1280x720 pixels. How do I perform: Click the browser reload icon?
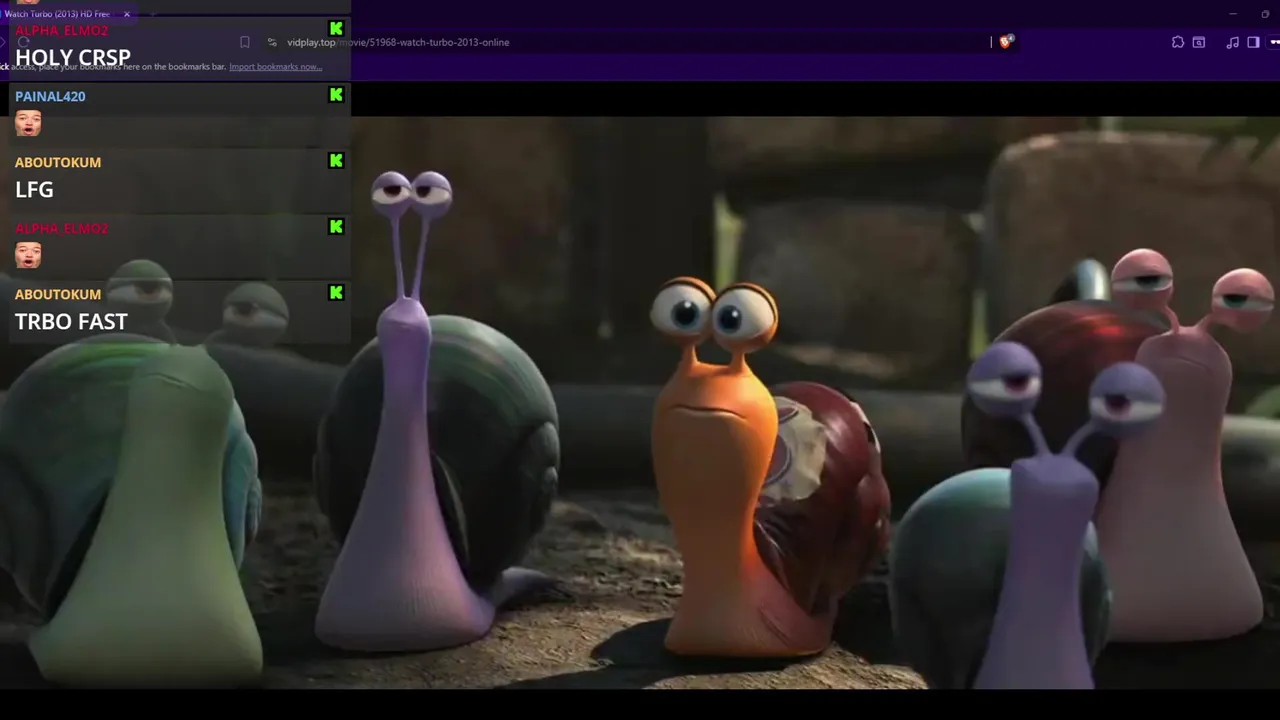(23, 42)
